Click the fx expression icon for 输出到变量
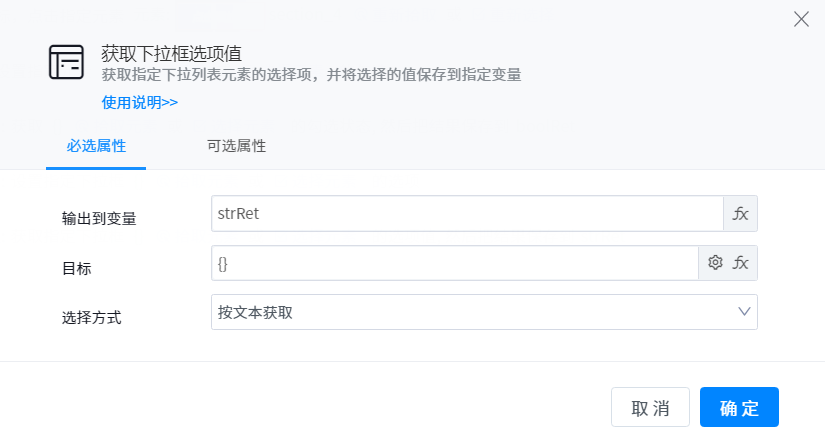The image size is (825, 446). [x=741, y=214]
